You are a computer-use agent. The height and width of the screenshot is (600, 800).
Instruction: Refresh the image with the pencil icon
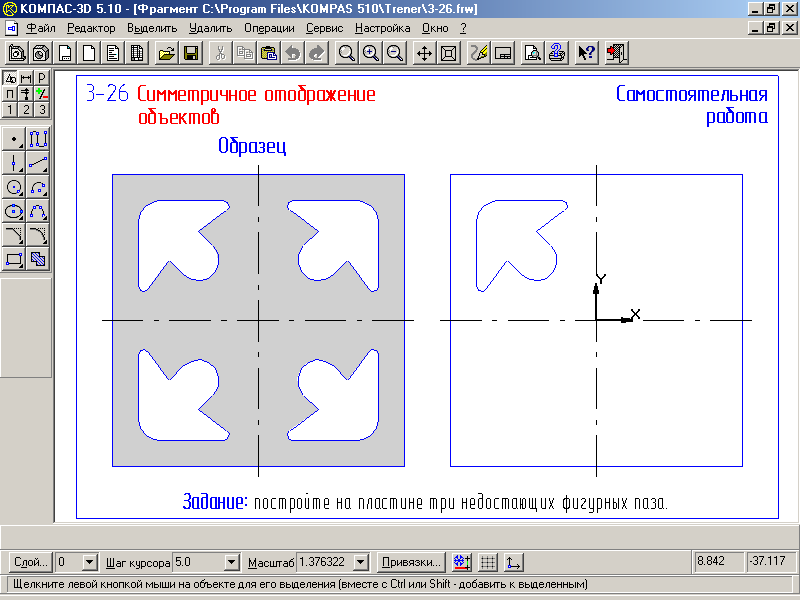[478, 53]
